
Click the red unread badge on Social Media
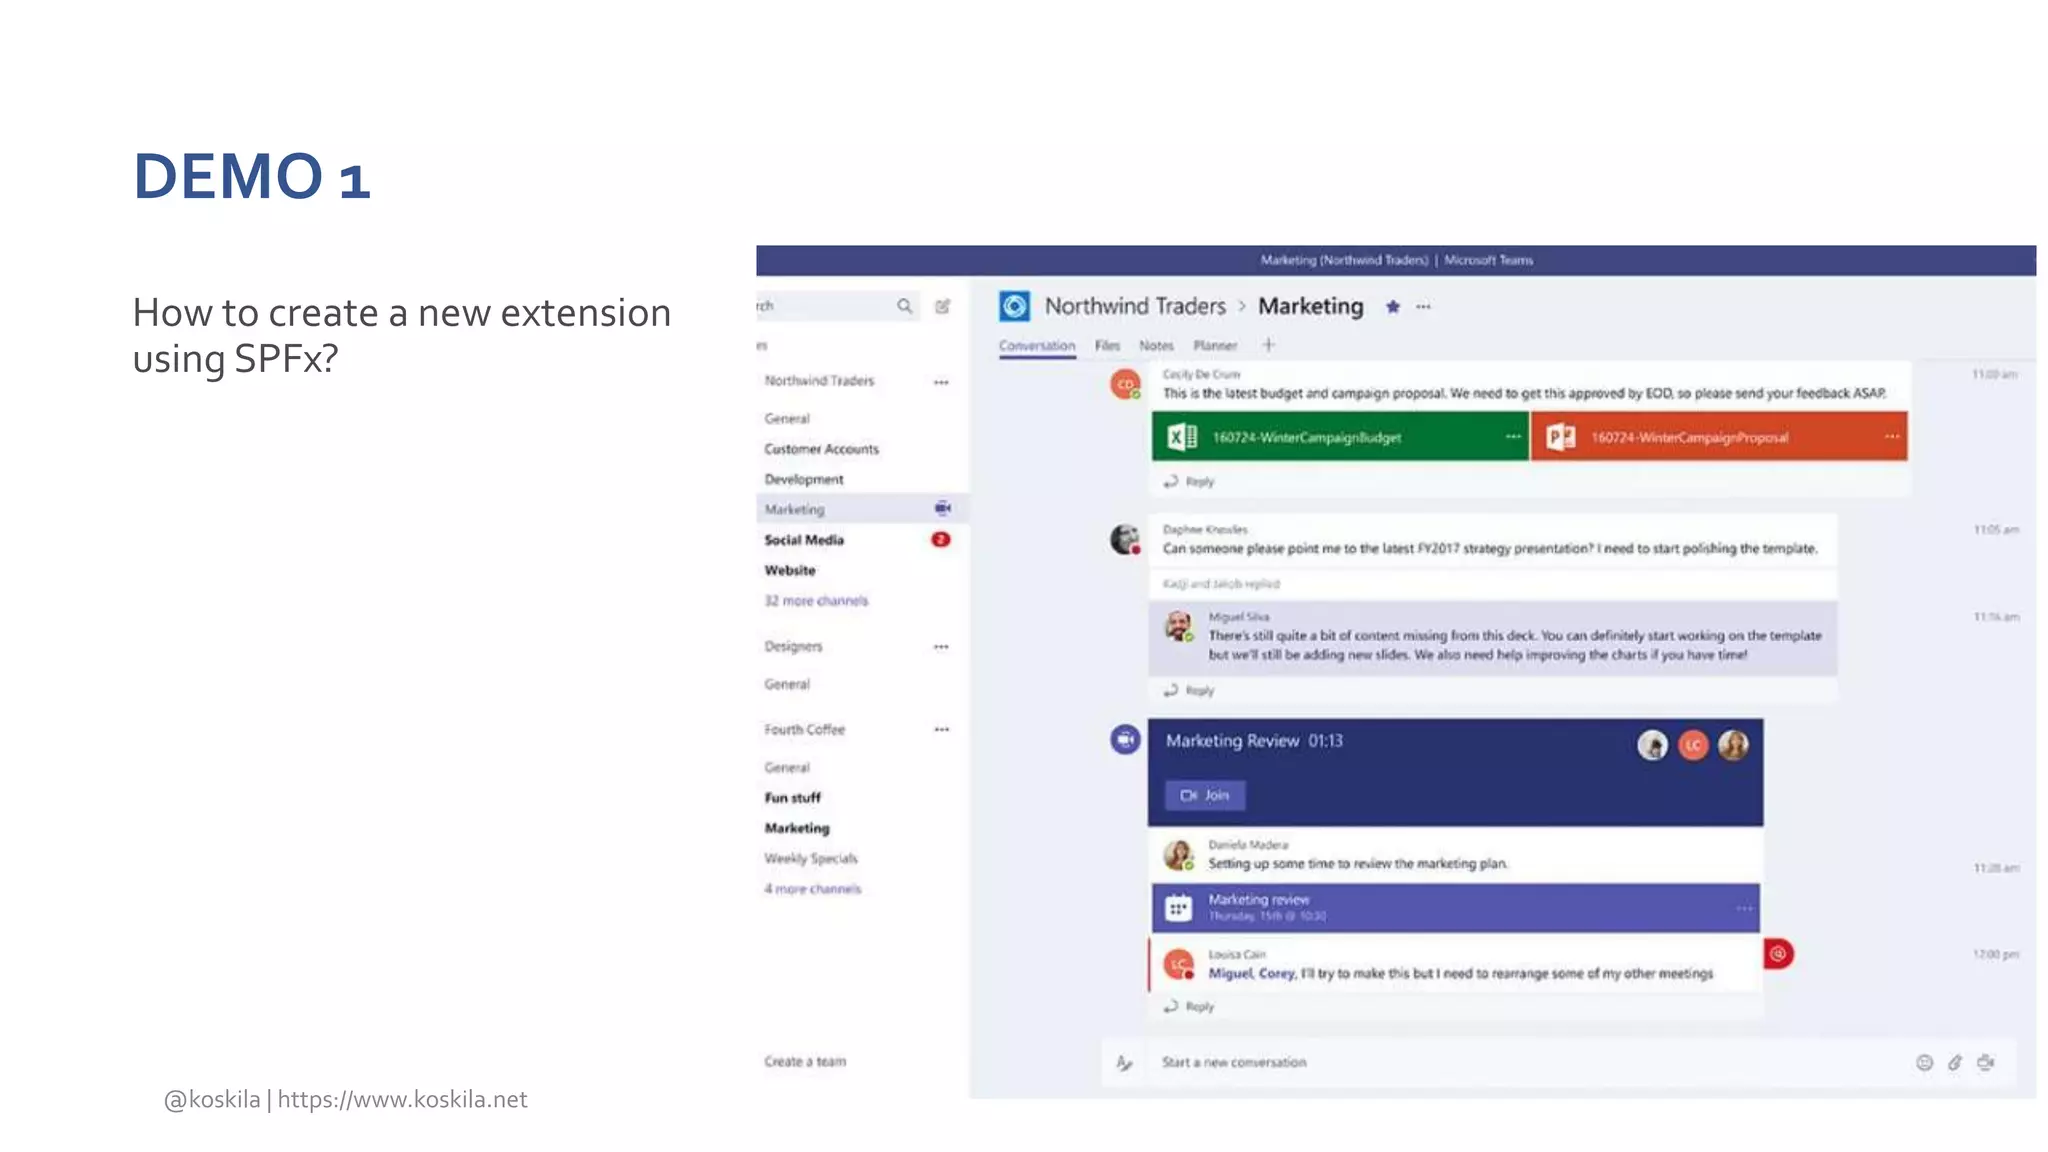click(941, 540)
